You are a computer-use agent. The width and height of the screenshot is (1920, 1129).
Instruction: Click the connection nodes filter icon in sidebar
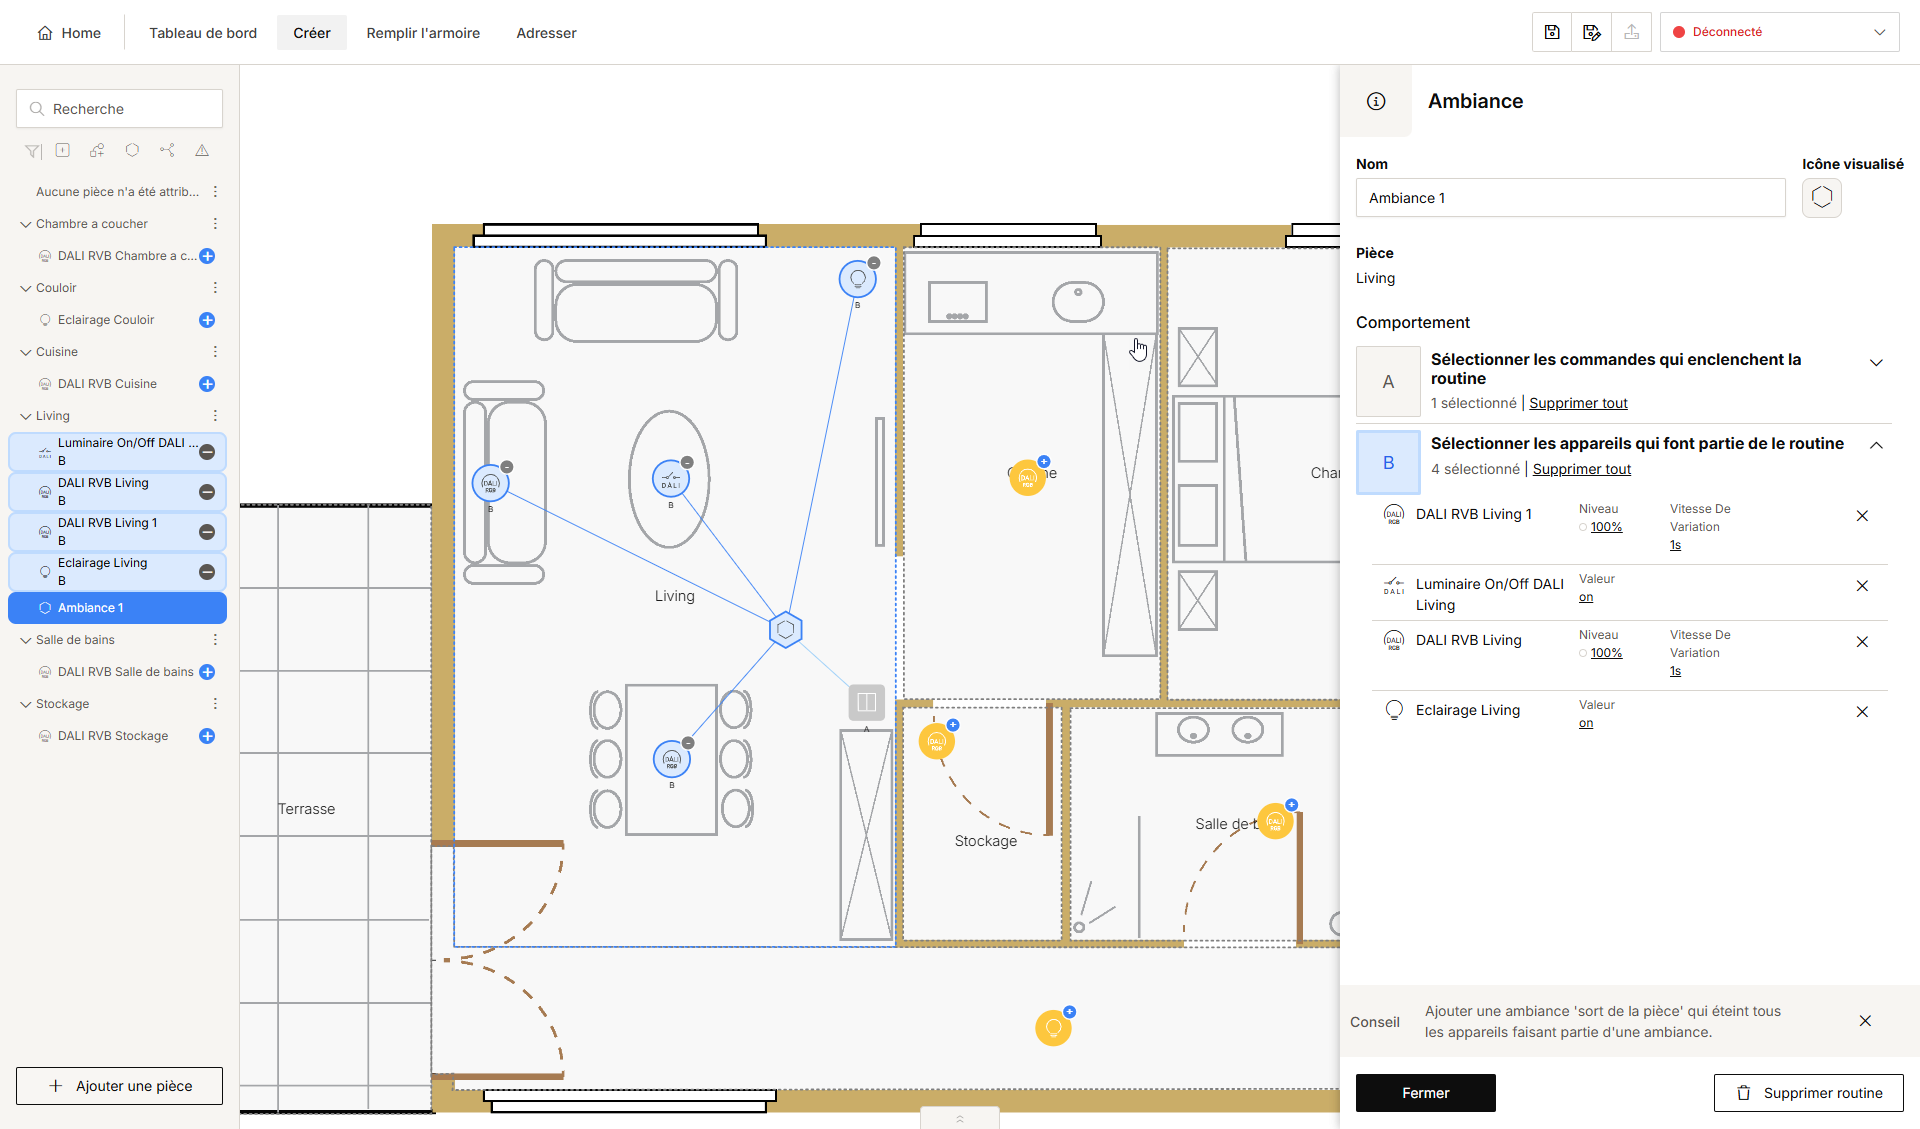pos(167,150)
